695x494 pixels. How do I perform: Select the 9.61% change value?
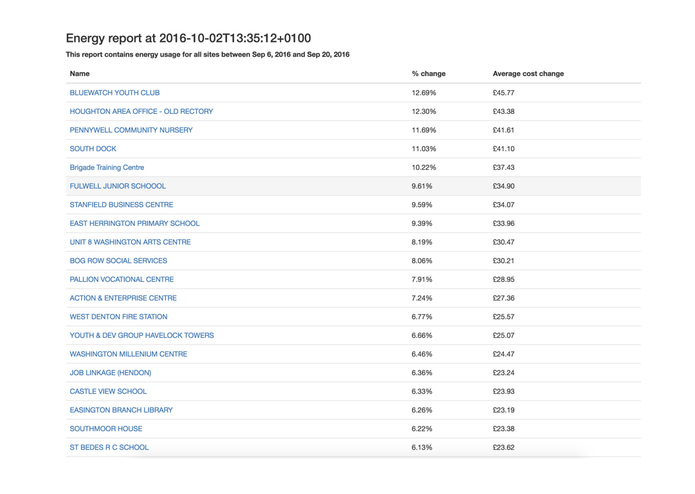(x=422, y=186)
